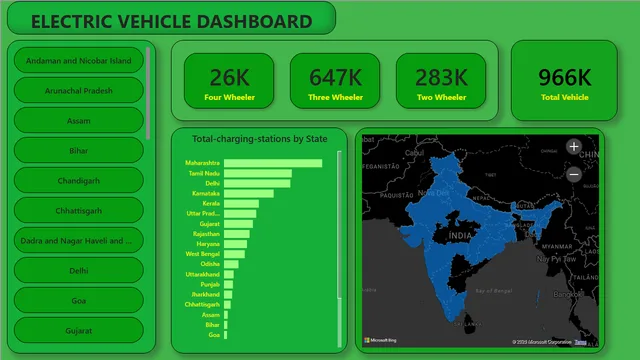Filter dashboard by Delhi slicer button

pos(79,271)
